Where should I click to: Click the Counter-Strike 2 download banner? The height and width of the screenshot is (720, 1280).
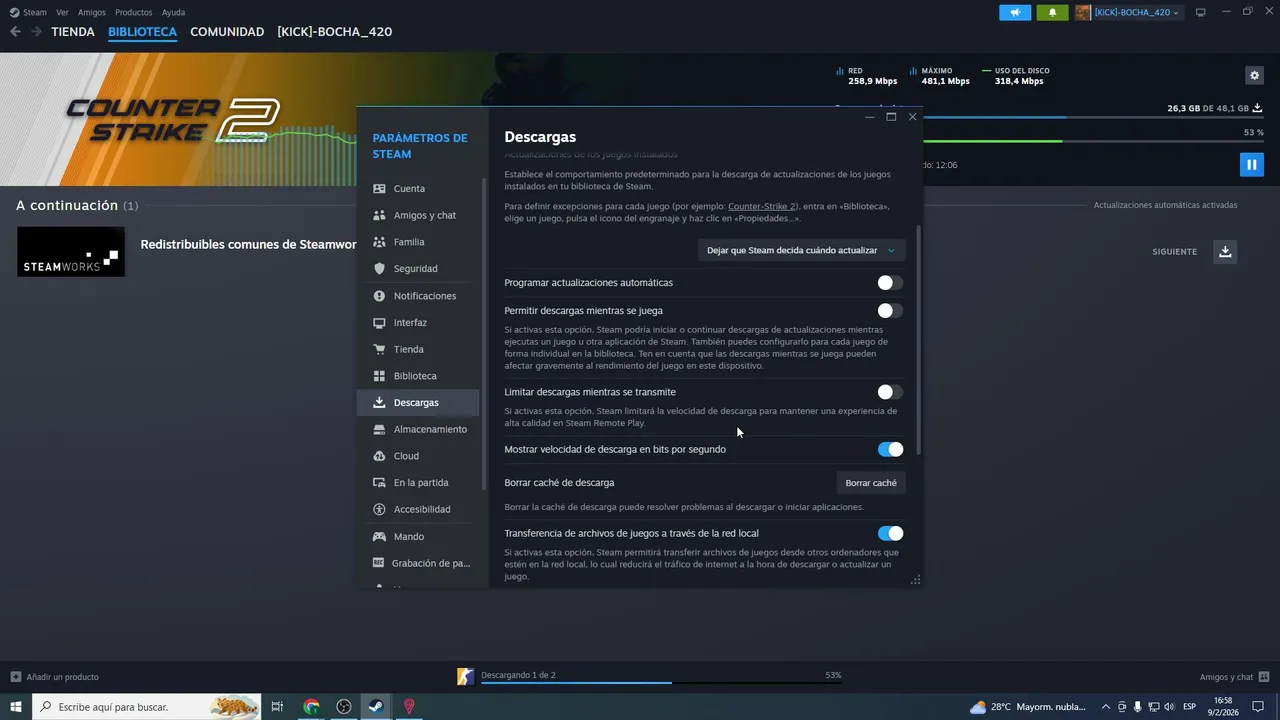click(178, 119)
